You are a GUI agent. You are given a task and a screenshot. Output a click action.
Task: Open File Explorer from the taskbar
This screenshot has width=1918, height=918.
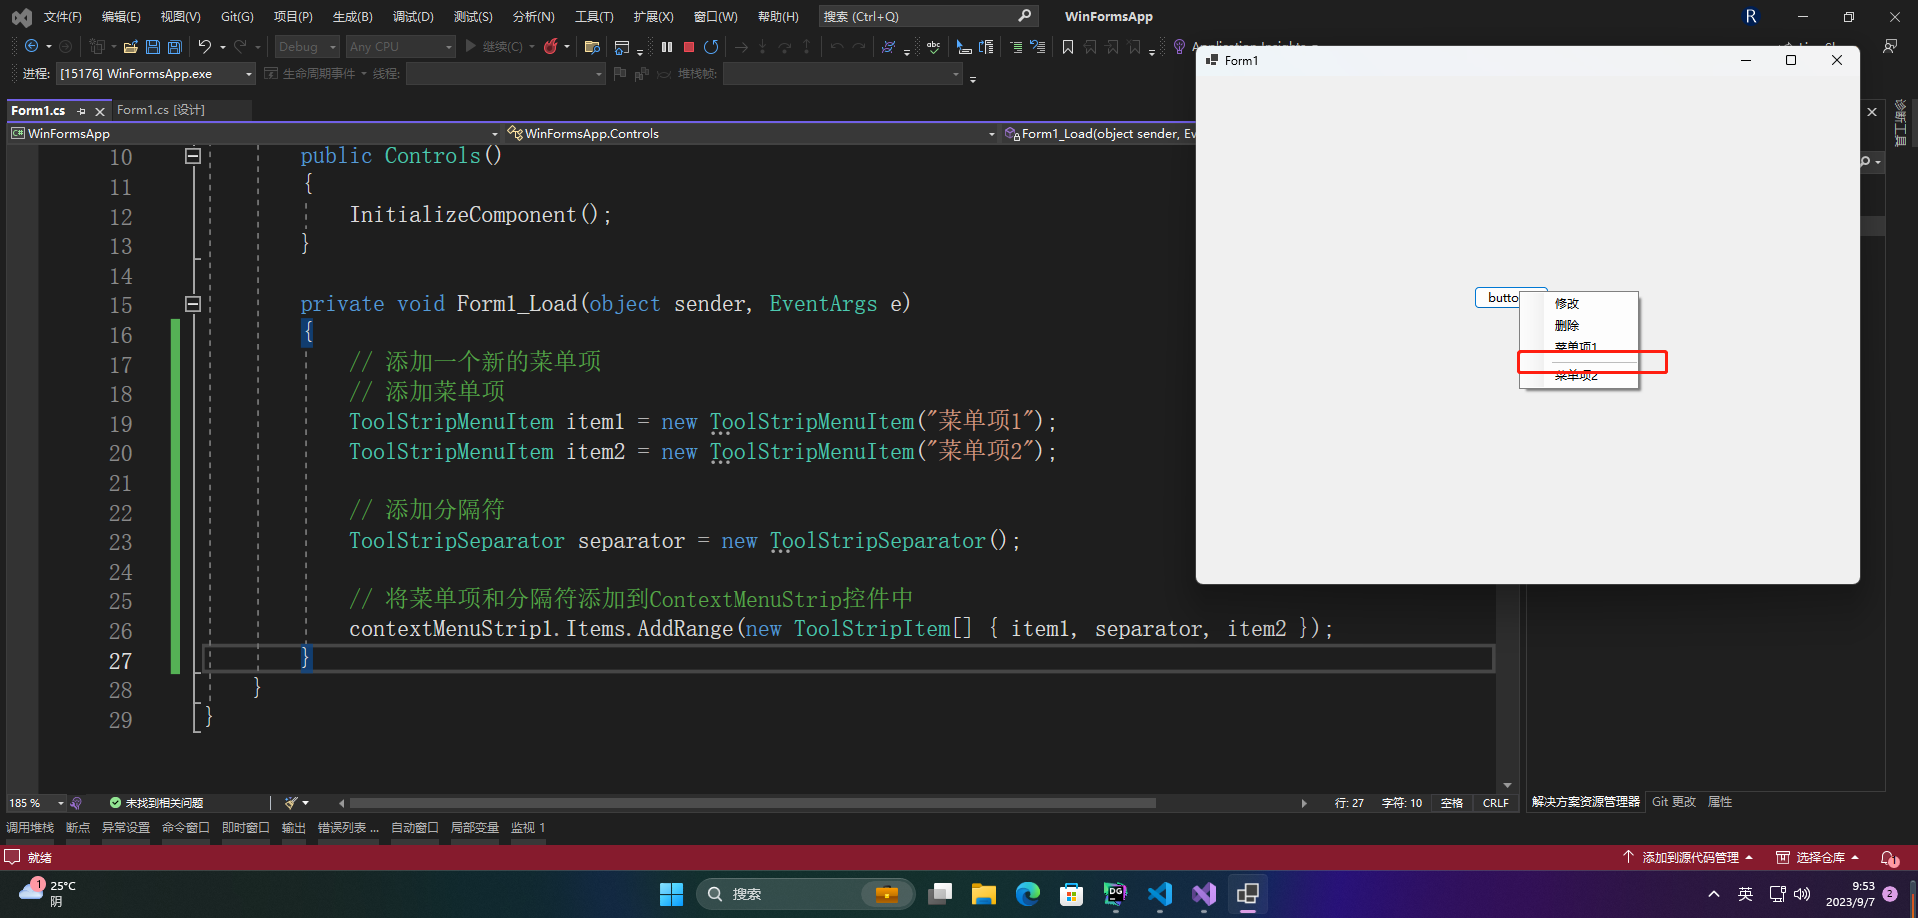tap(984, 894)
